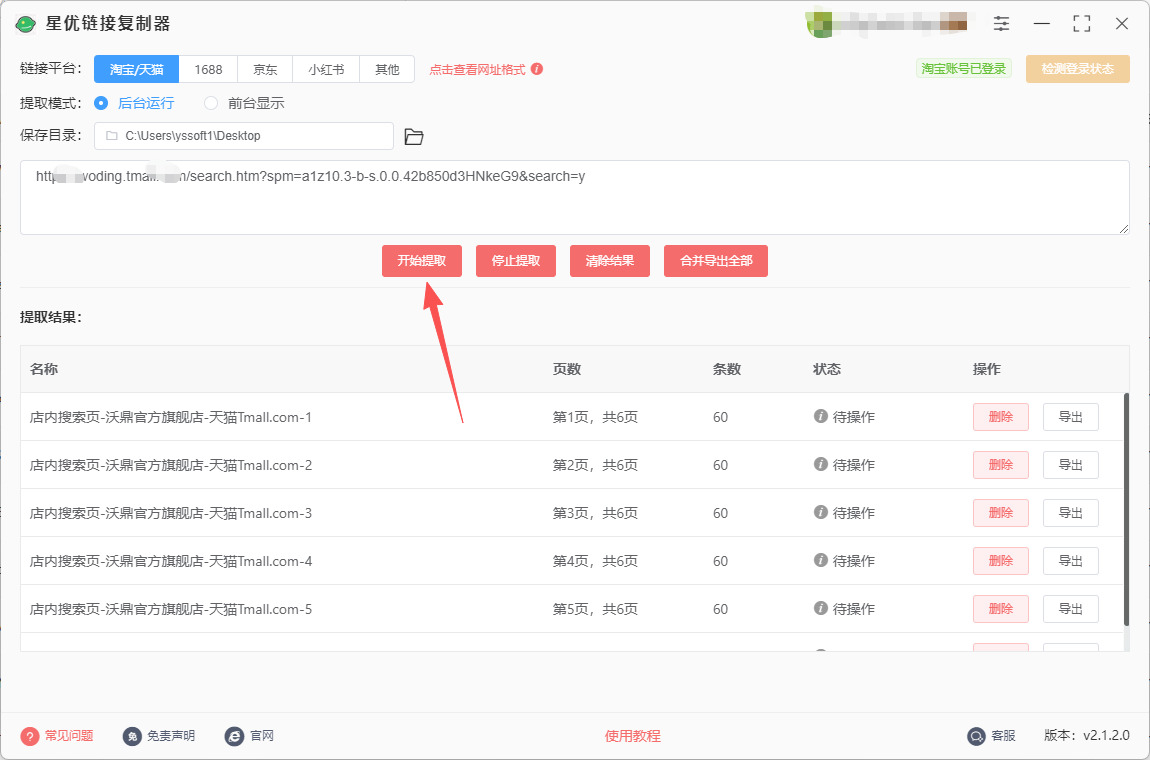This screenshot has height=760, width=1150.
Task: Export the Tmall.com-5 result row
Action: [x=1071, y=610]
